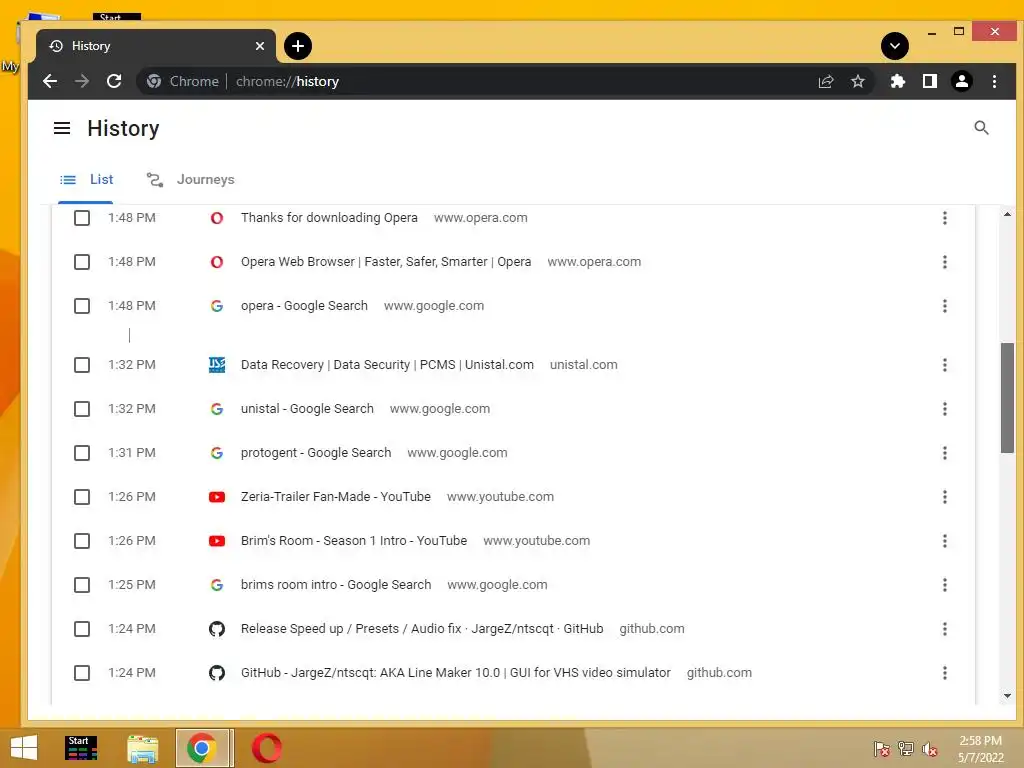
Task: Select checkbox for 'opera - Google Search'
Action: (x=82, y=306)
